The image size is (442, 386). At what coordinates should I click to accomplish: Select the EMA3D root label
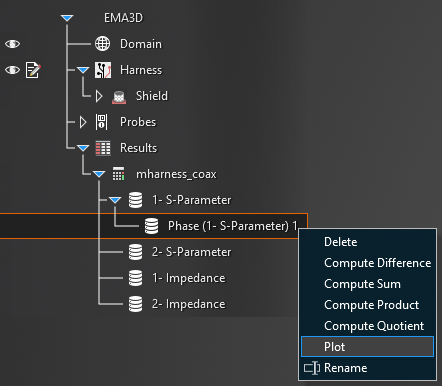(x=123, y=18)
